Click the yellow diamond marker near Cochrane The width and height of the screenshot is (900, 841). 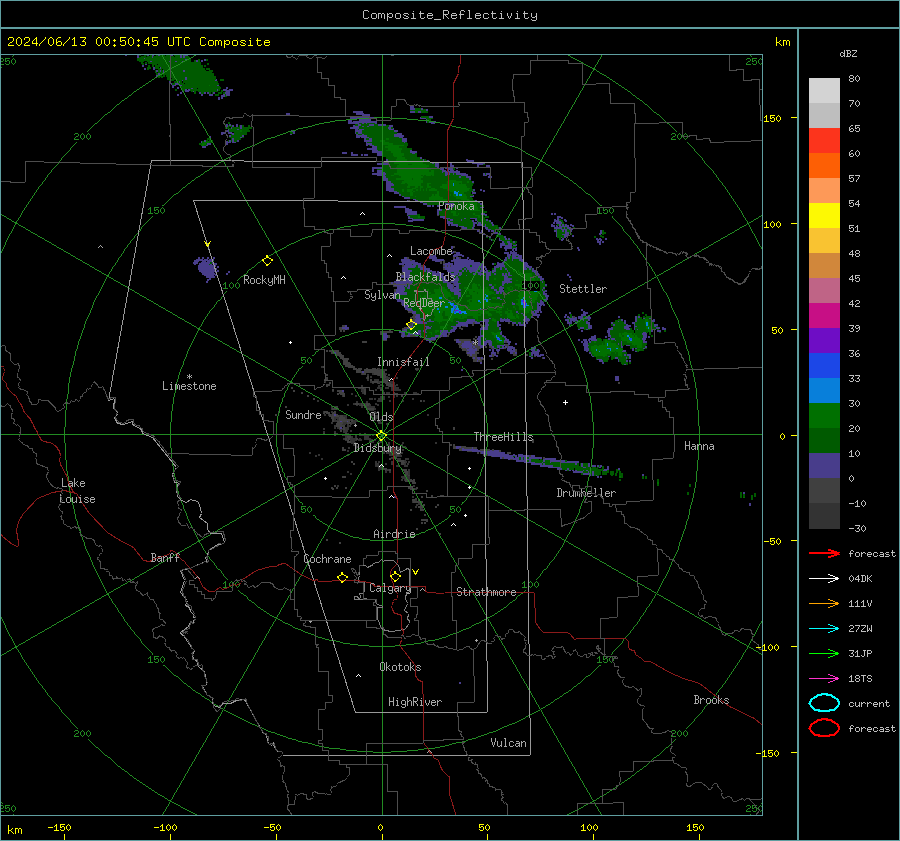342,578
